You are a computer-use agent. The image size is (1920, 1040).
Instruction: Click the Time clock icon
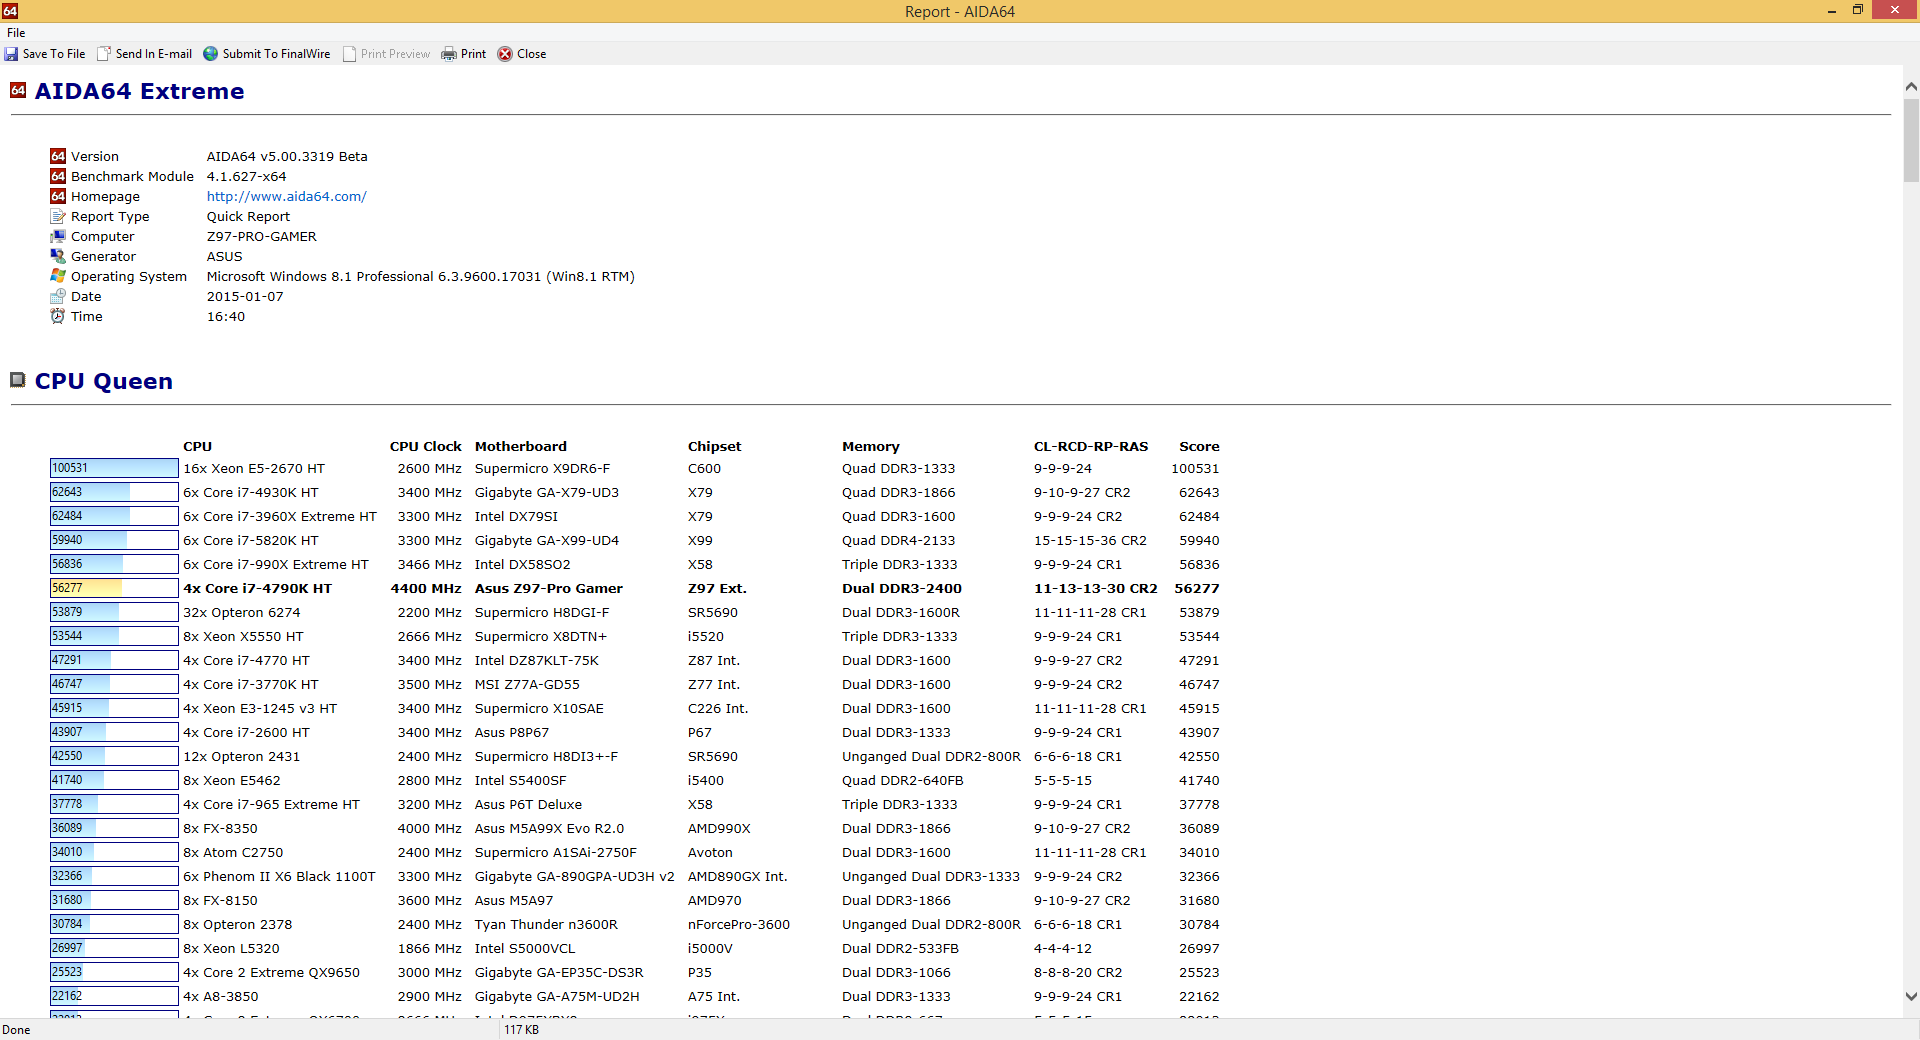(x=58, y=316)
